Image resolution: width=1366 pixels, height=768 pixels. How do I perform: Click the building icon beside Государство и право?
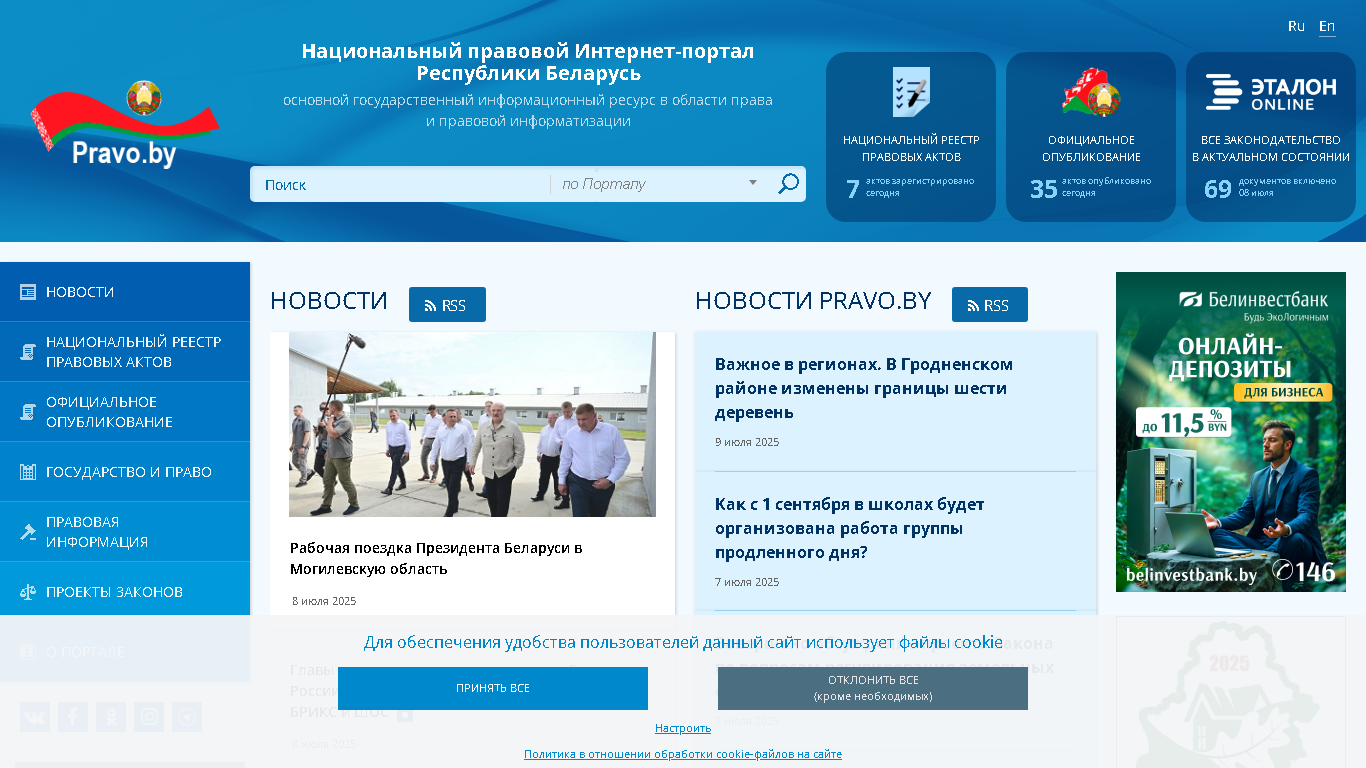tap(28, 472)
